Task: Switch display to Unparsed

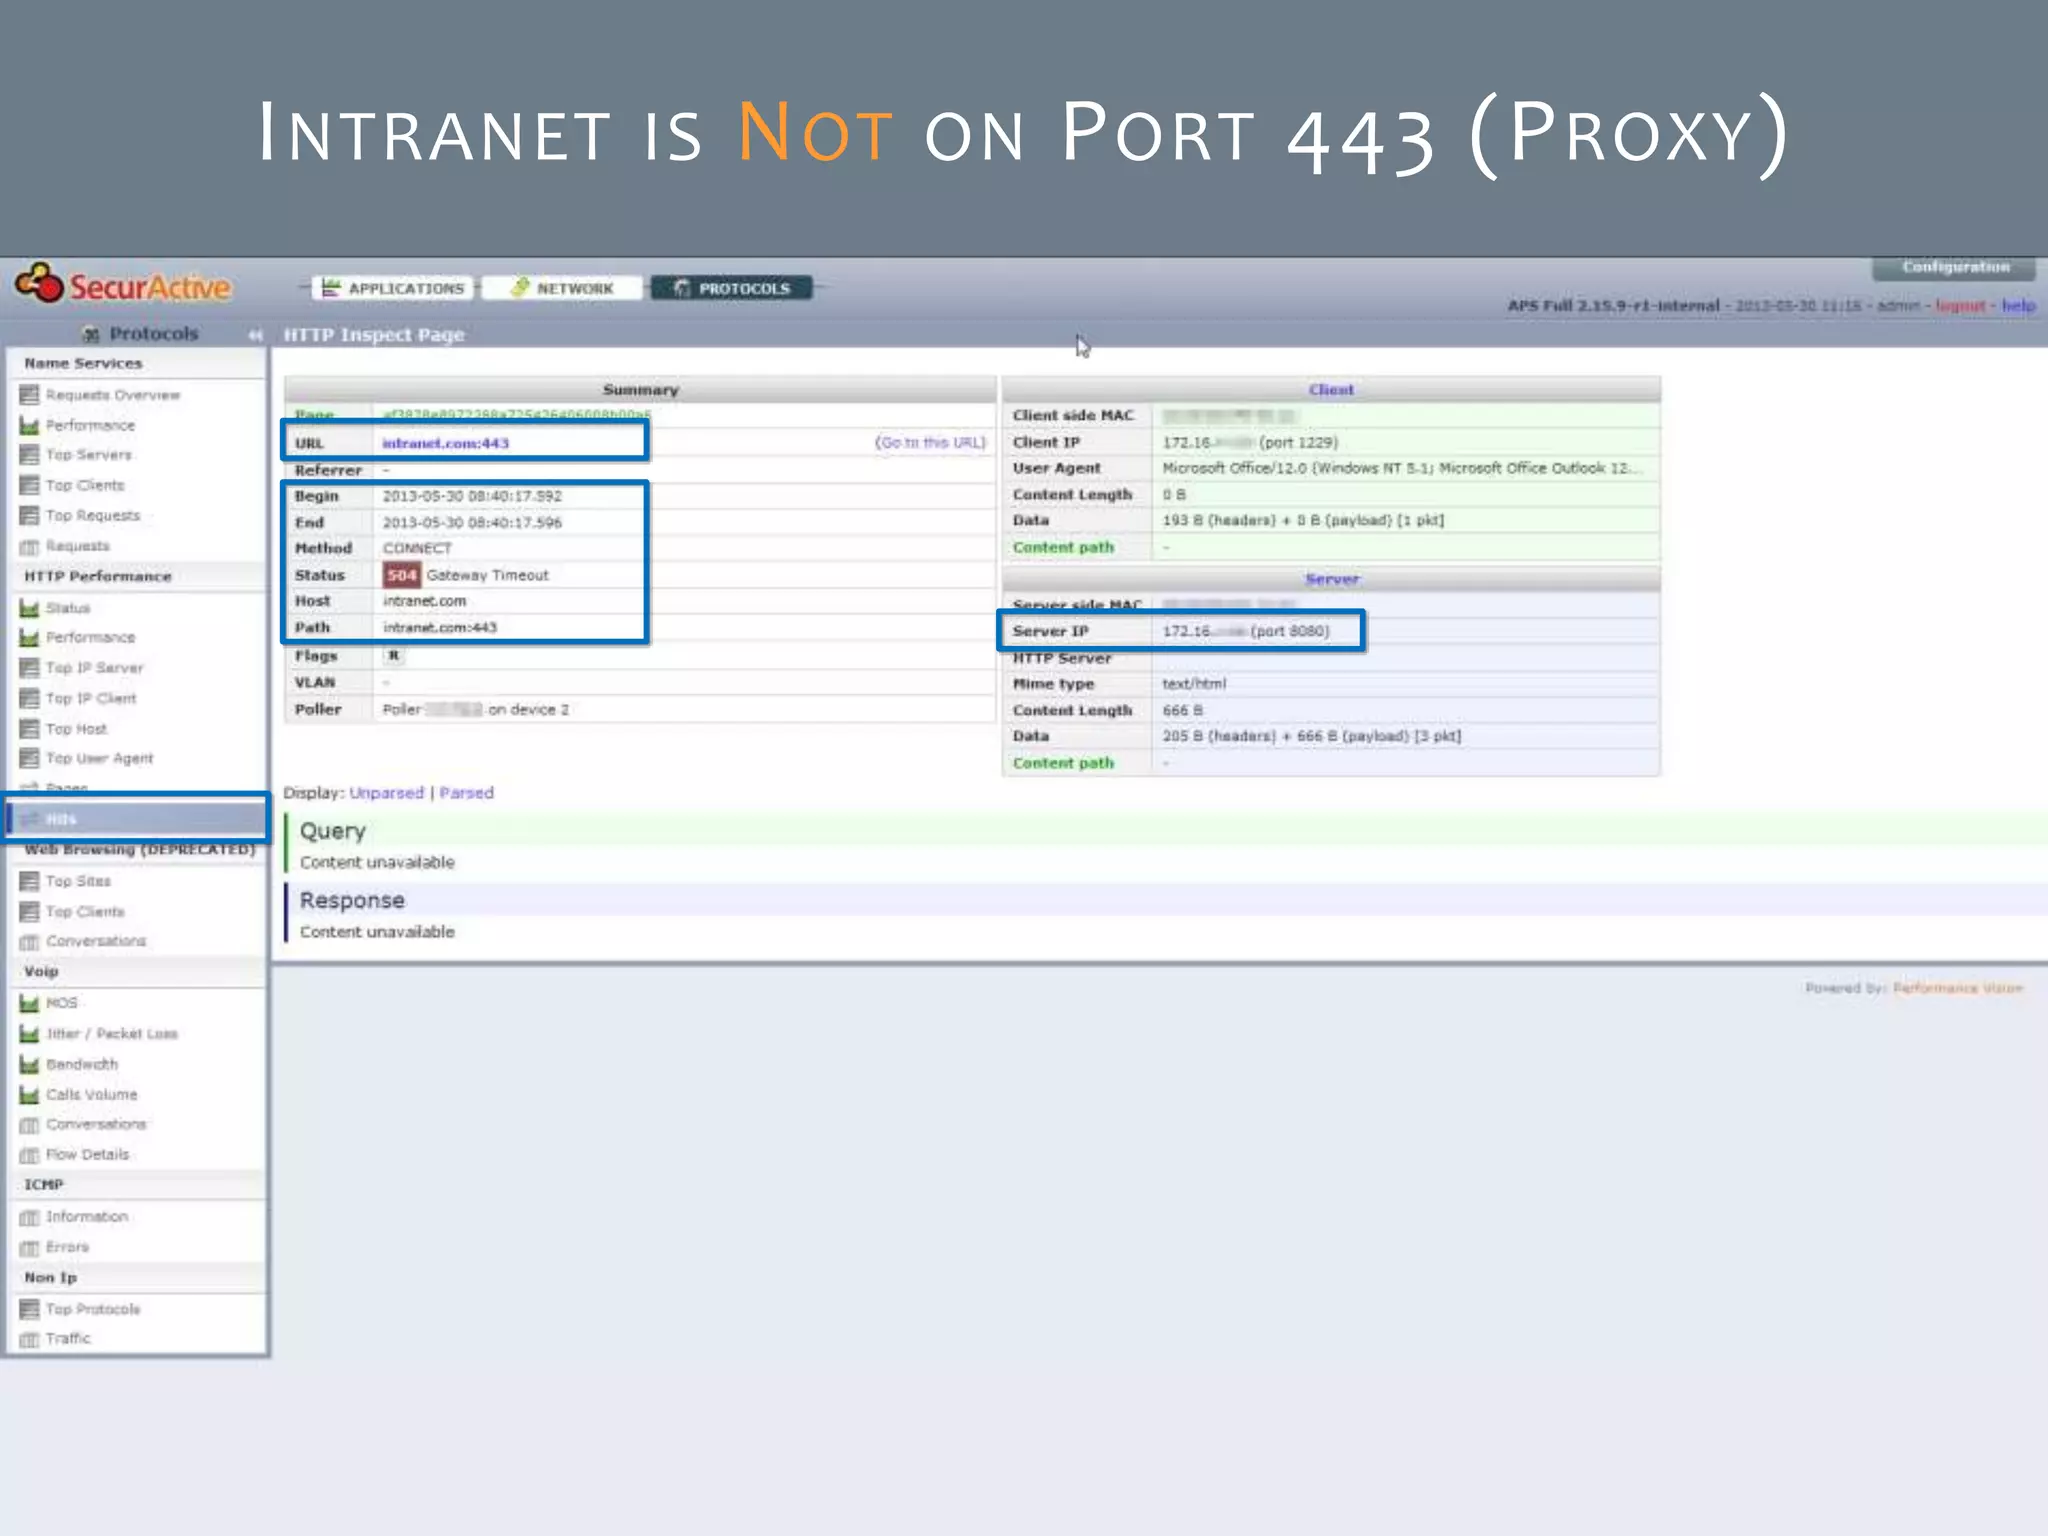Action: (x=387, y=793)
